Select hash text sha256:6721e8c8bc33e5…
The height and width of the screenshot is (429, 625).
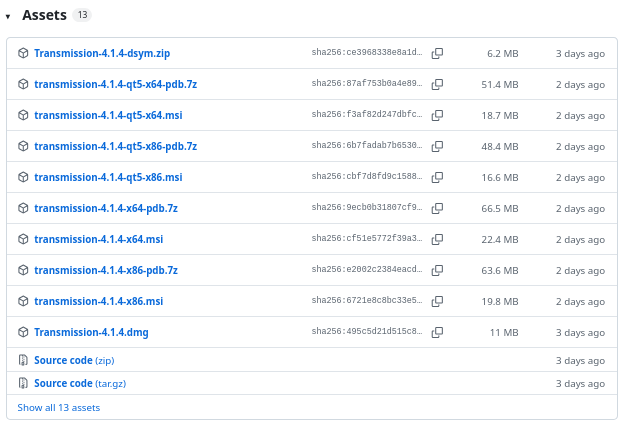[x=367, y=300]
